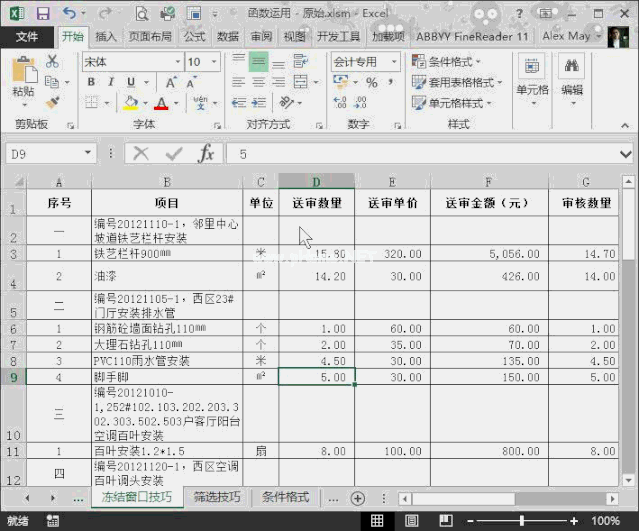The width and height of the screenshot is (639, 531).
Task: Decrease the indent level
Action: 239,103
